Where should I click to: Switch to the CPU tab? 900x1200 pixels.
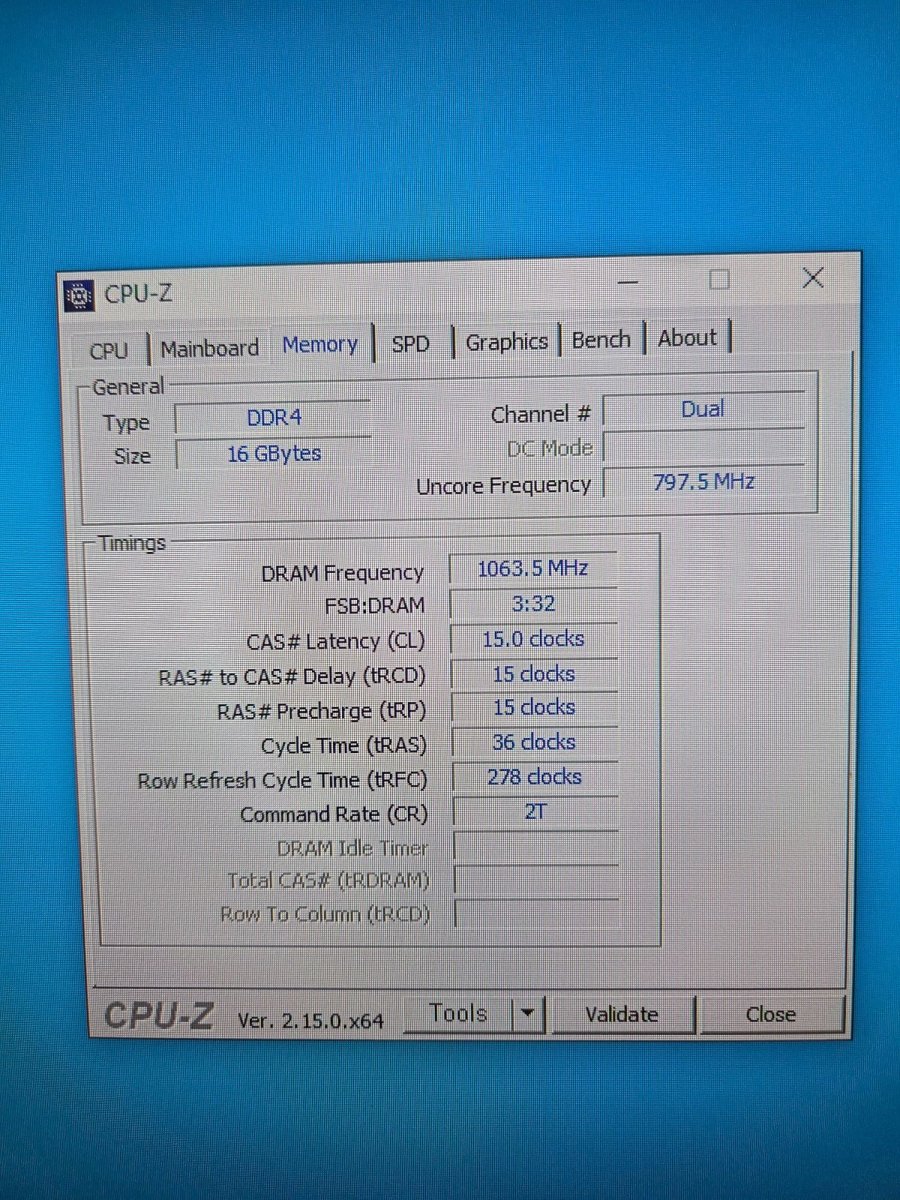pos(109,350)
